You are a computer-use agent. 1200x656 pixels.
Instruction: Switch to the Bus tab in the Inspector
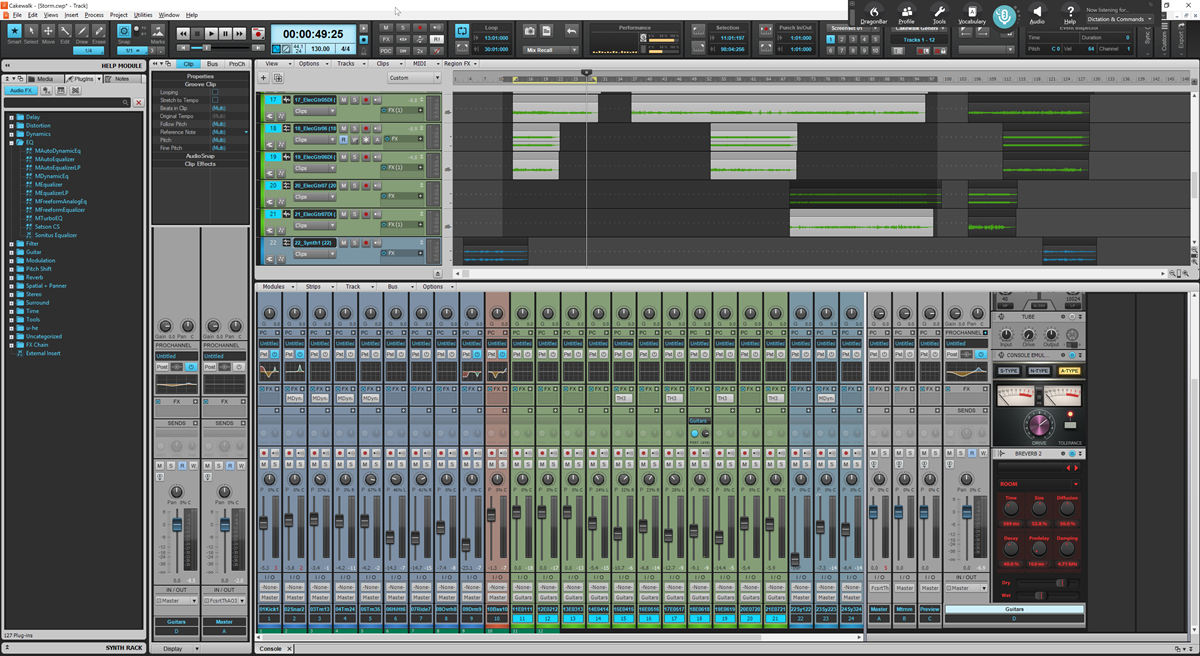click(x=212, y=64)
